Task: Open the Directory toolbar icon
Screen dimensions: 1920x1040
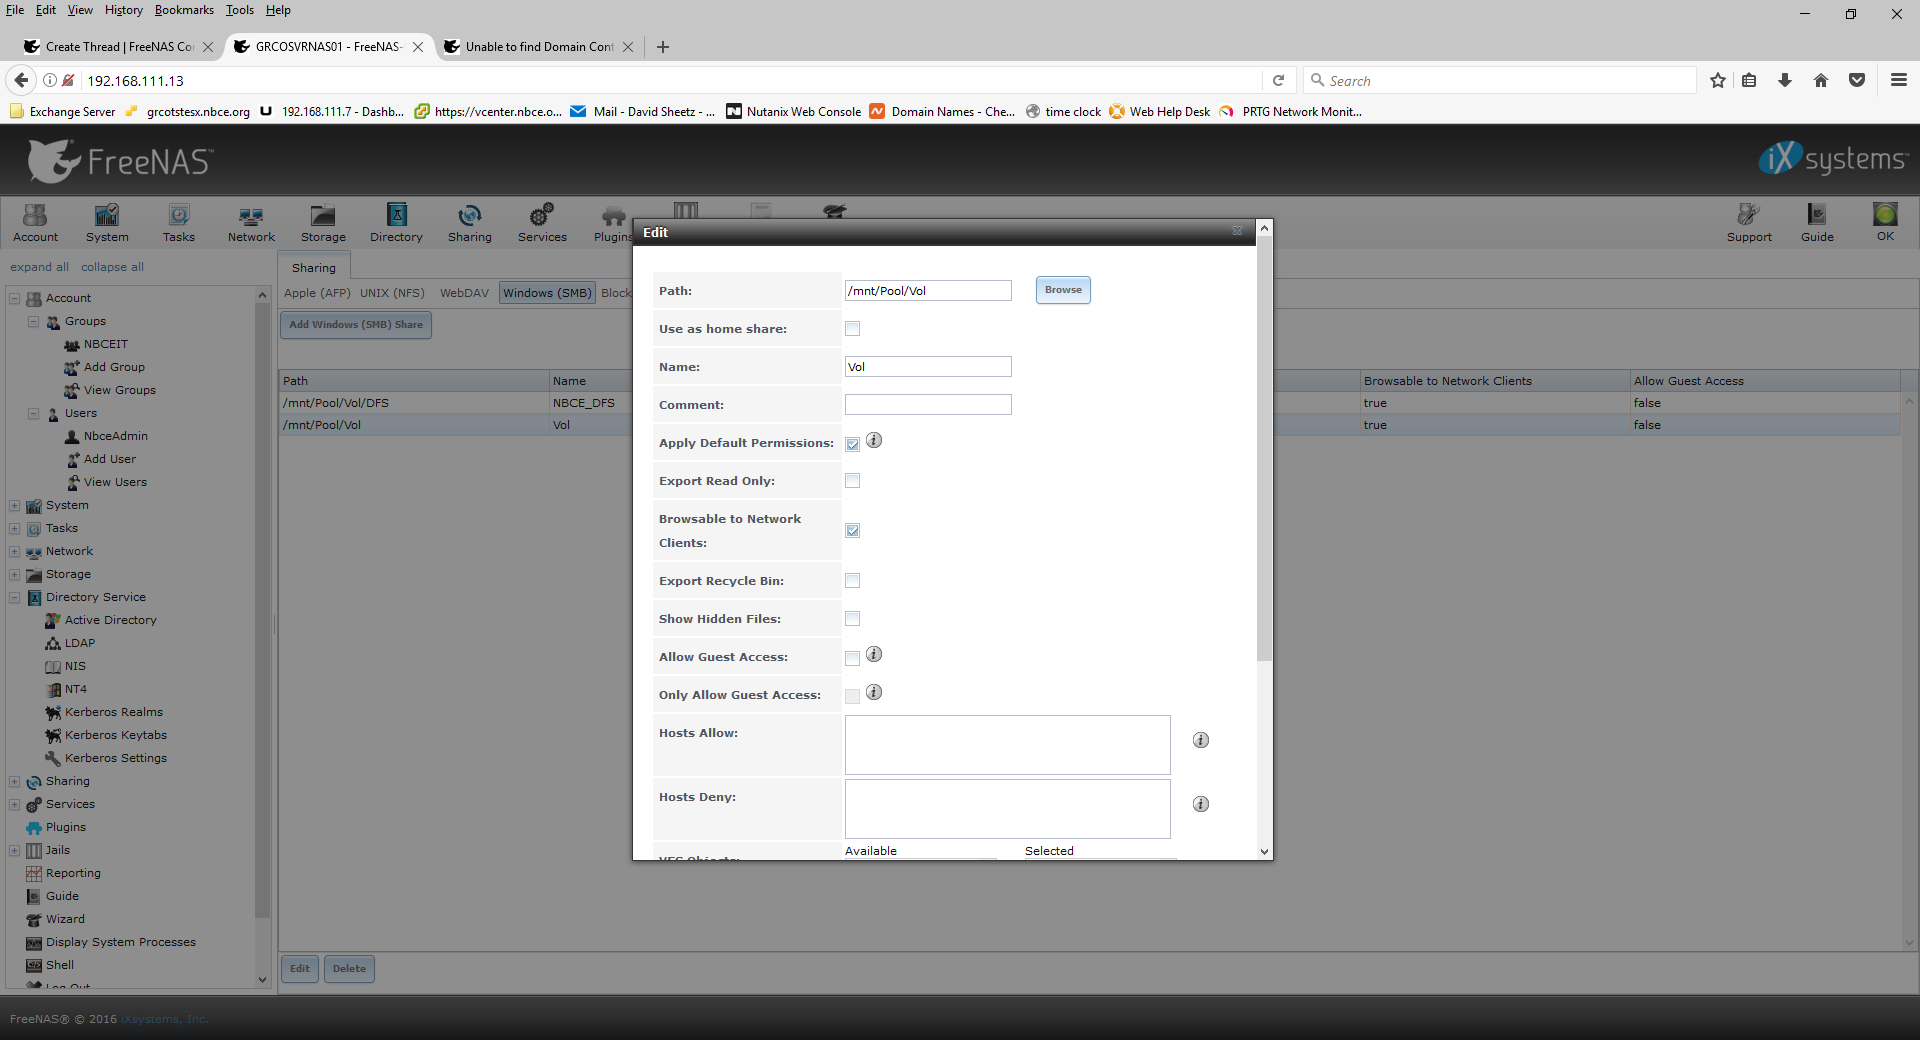Action: [396, 223]
